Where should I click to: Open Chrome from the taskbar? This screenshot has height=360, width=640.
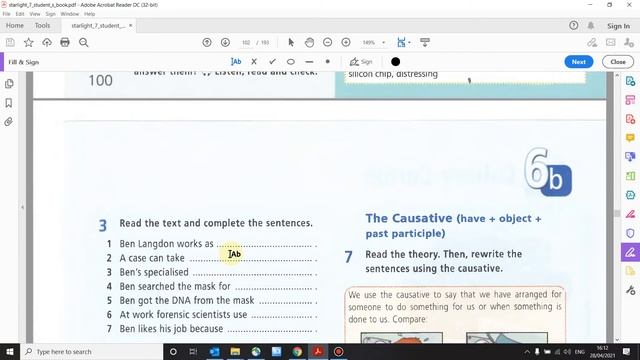tap(297, 351)
